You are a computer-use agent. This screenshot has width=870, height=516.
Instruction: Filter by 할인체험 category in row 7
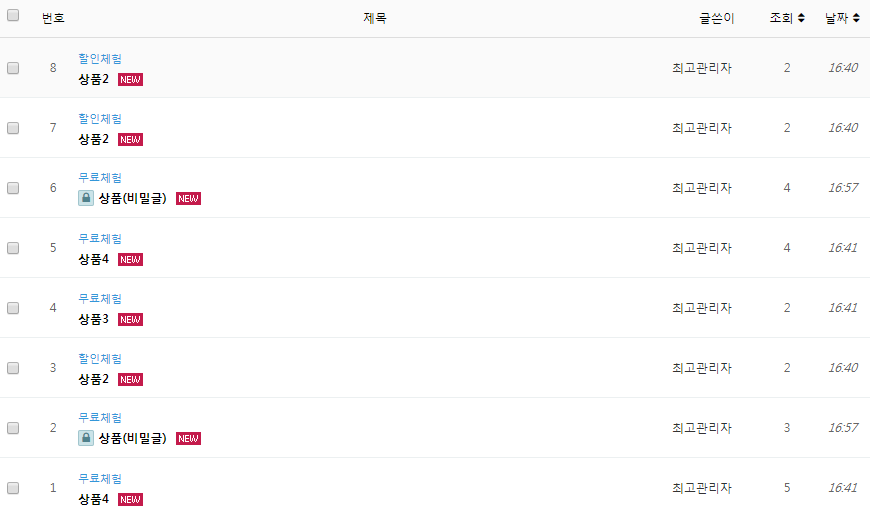click(100, 118)
